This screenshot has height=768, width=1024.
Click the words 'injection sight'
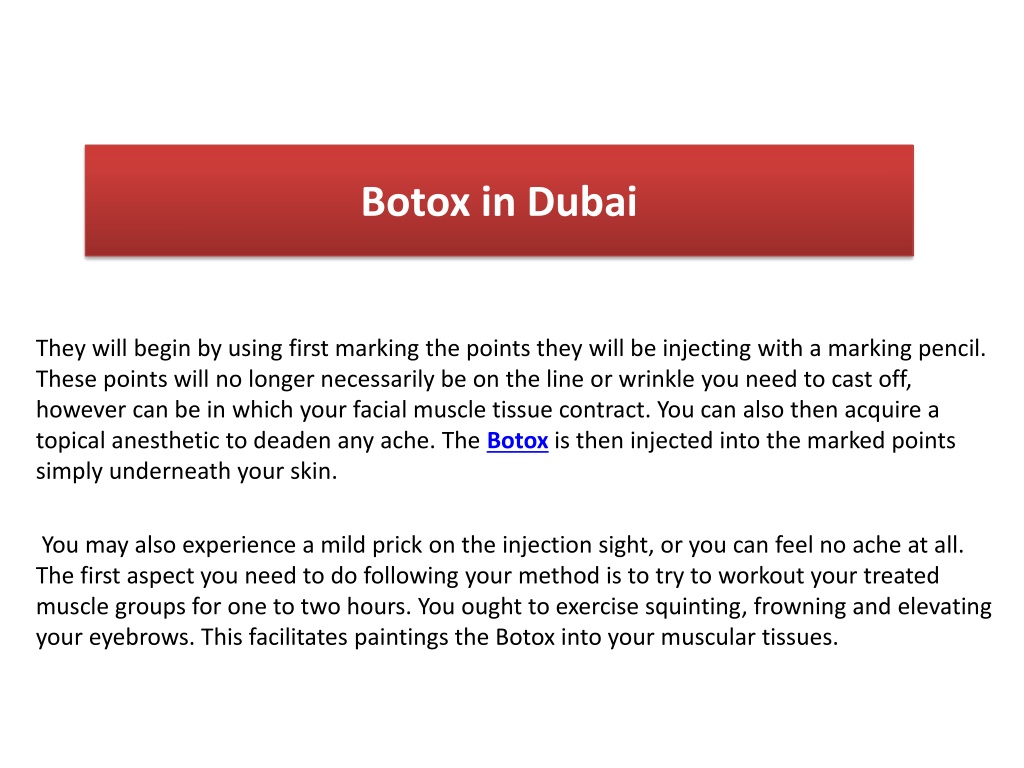[x=577, y=546]
